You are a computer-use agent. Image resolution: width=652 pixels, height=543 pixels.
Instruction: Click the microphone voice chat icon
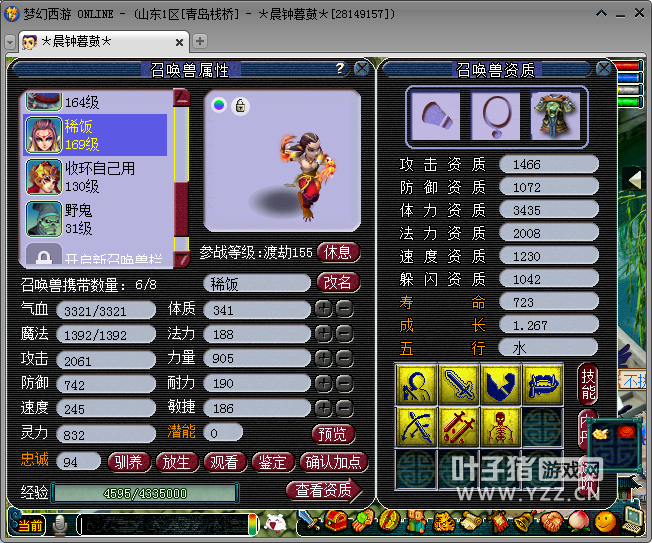click(x=60, y=525)
